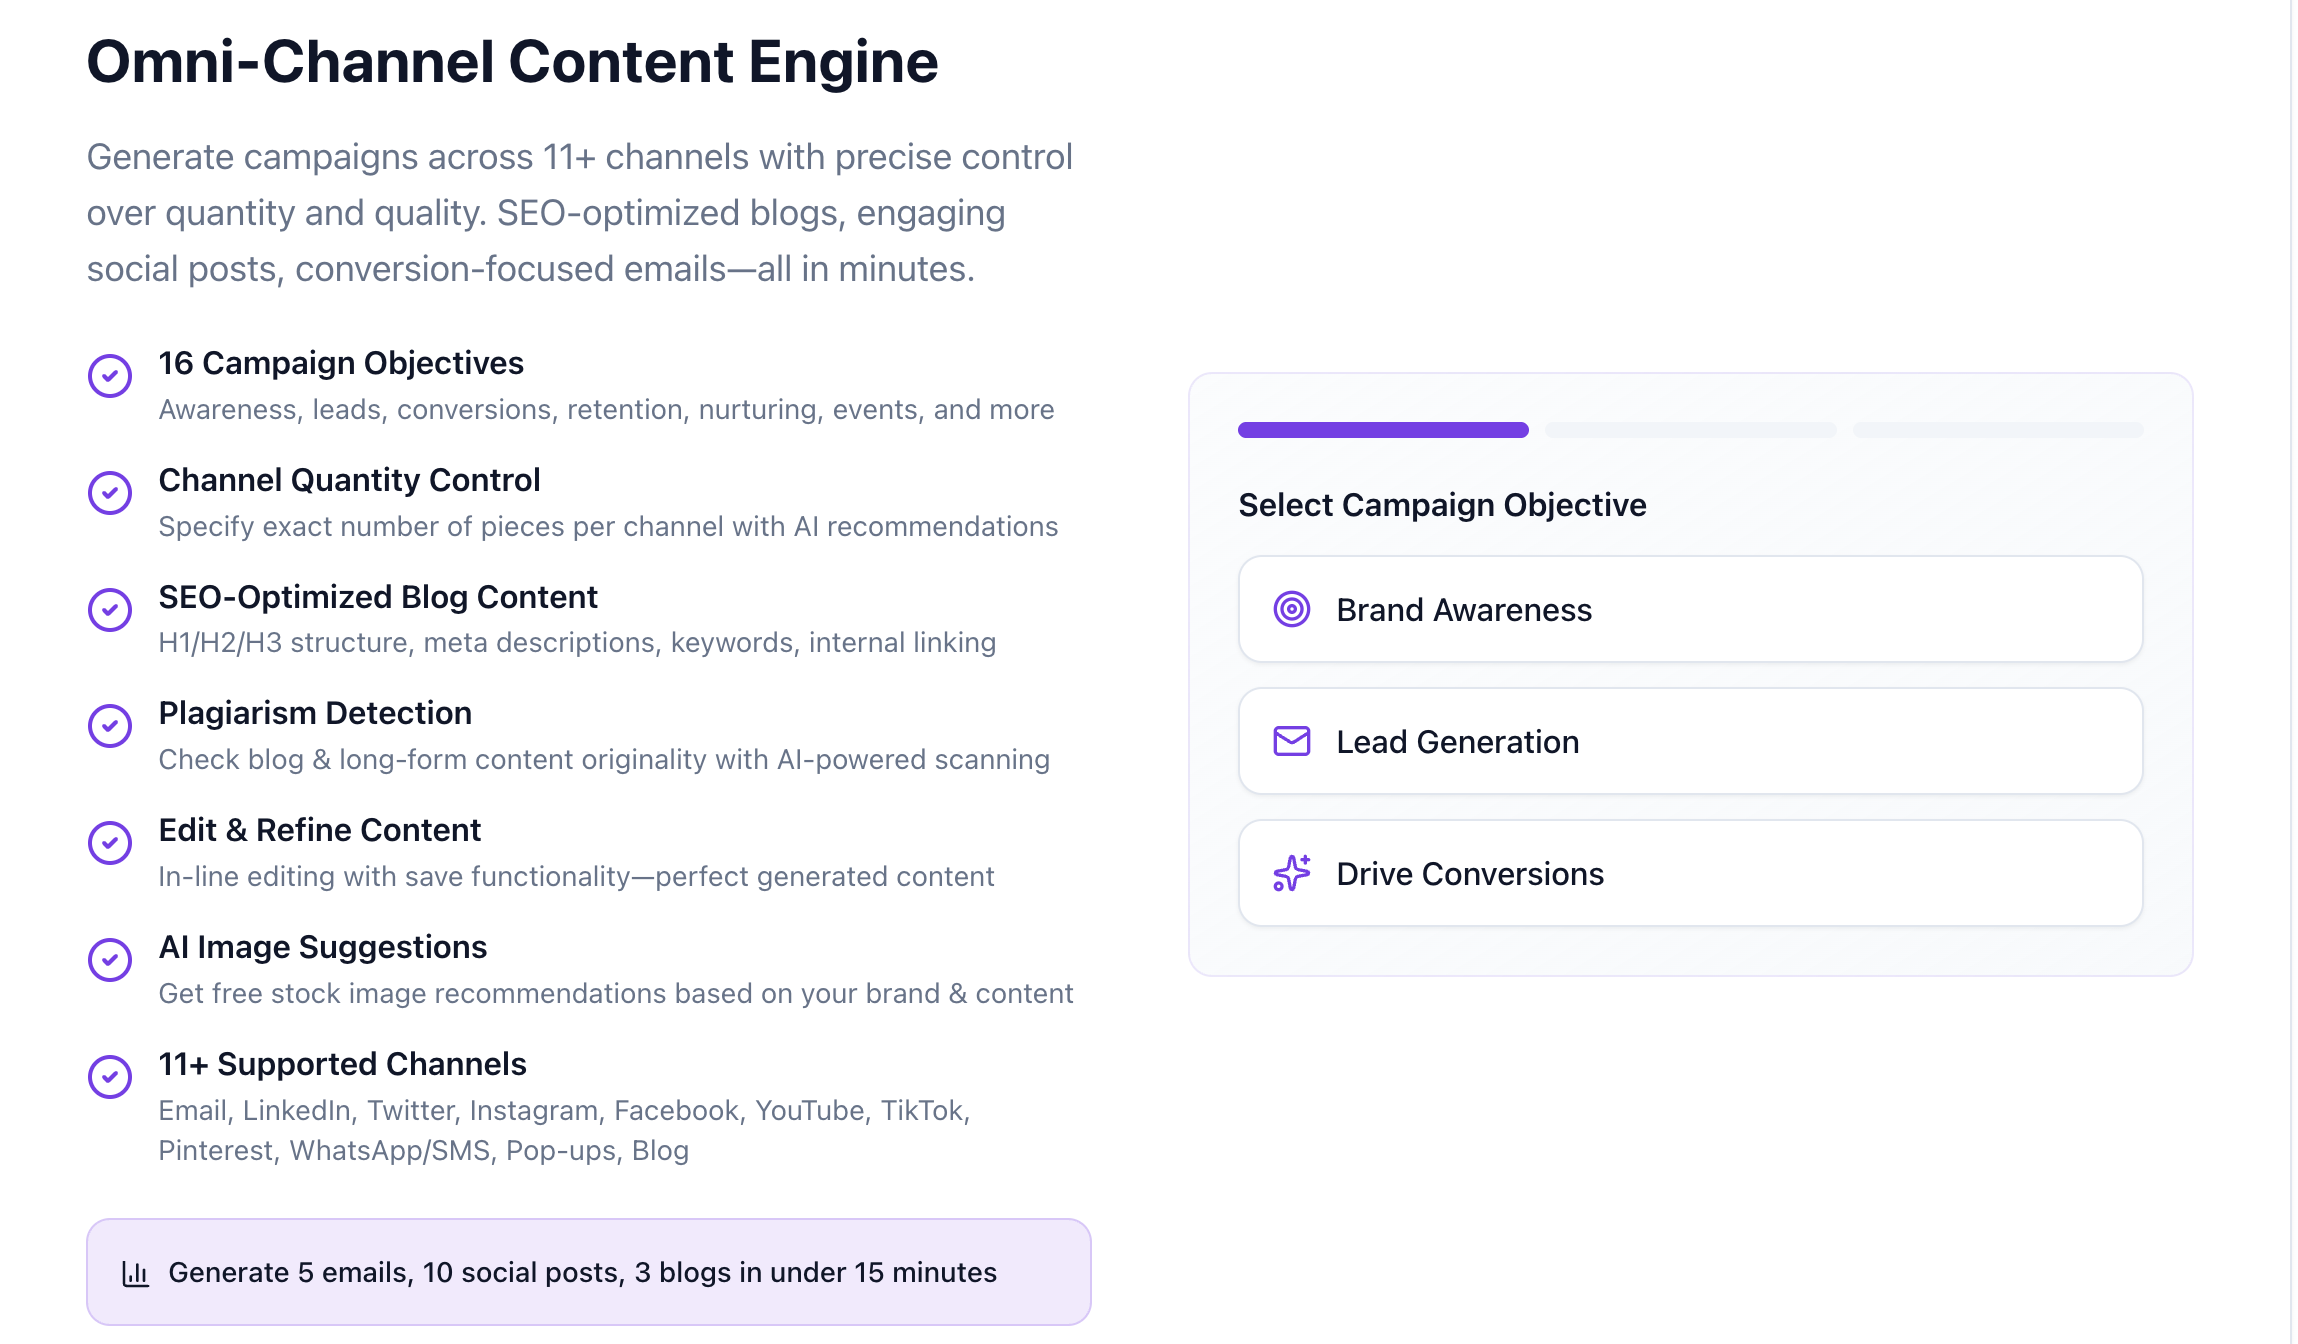Image resolution: width=2298 pixels, height=1344 pixels.
Task: Click the Select Campaign Objective heading
Action: [x=1442, y=505]
